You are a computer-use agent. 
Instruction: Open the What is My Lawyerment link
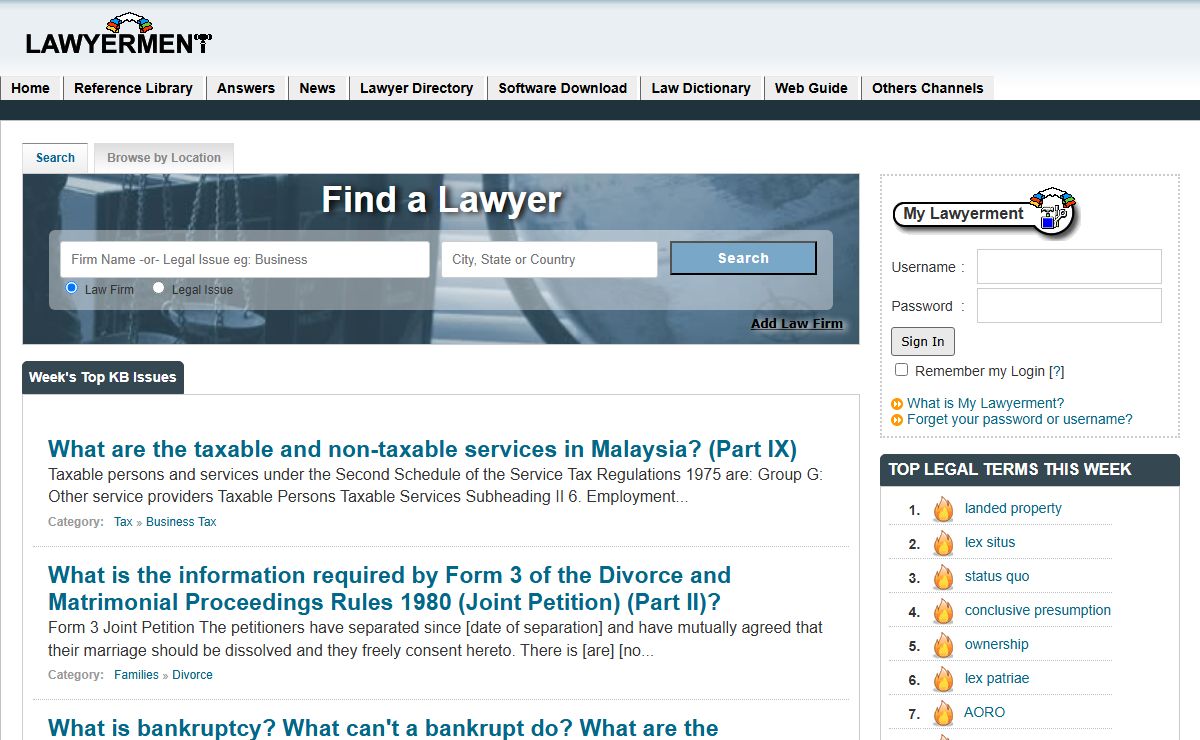click(x=985, y=404)
